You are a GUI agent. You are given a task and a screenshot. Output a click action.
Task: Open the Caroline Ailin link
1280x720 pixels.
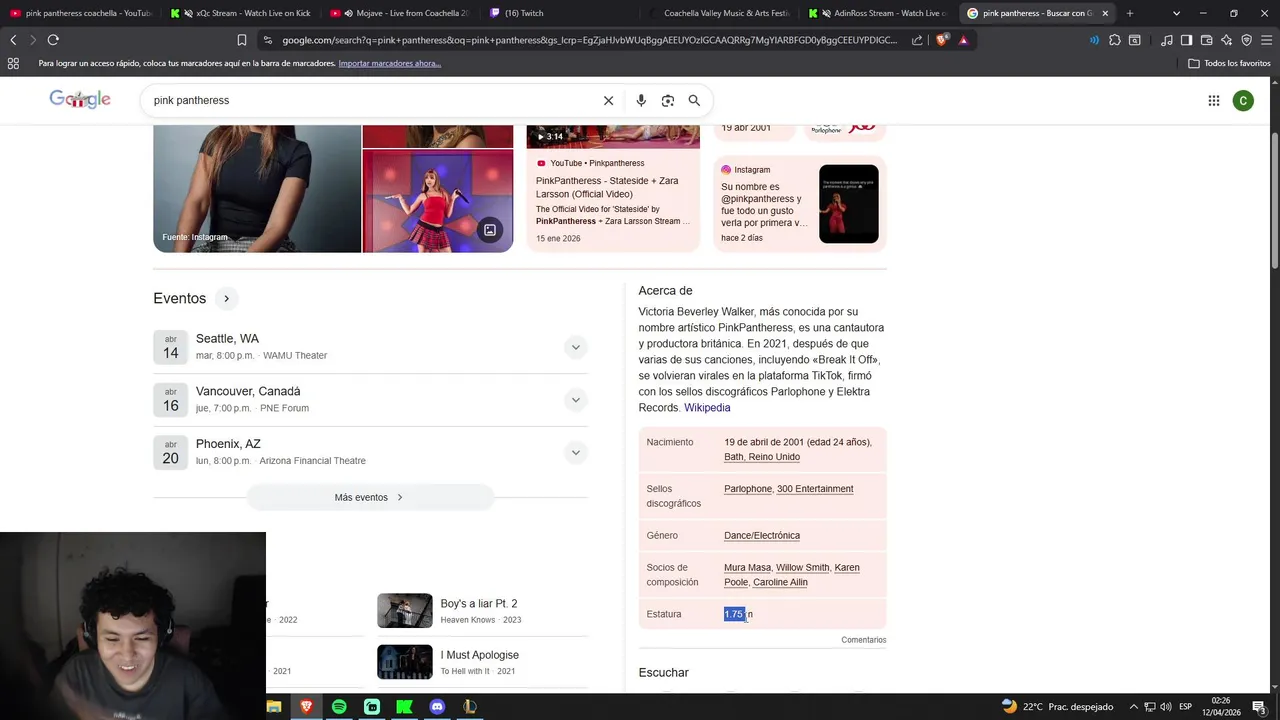(x=780, y=583)
